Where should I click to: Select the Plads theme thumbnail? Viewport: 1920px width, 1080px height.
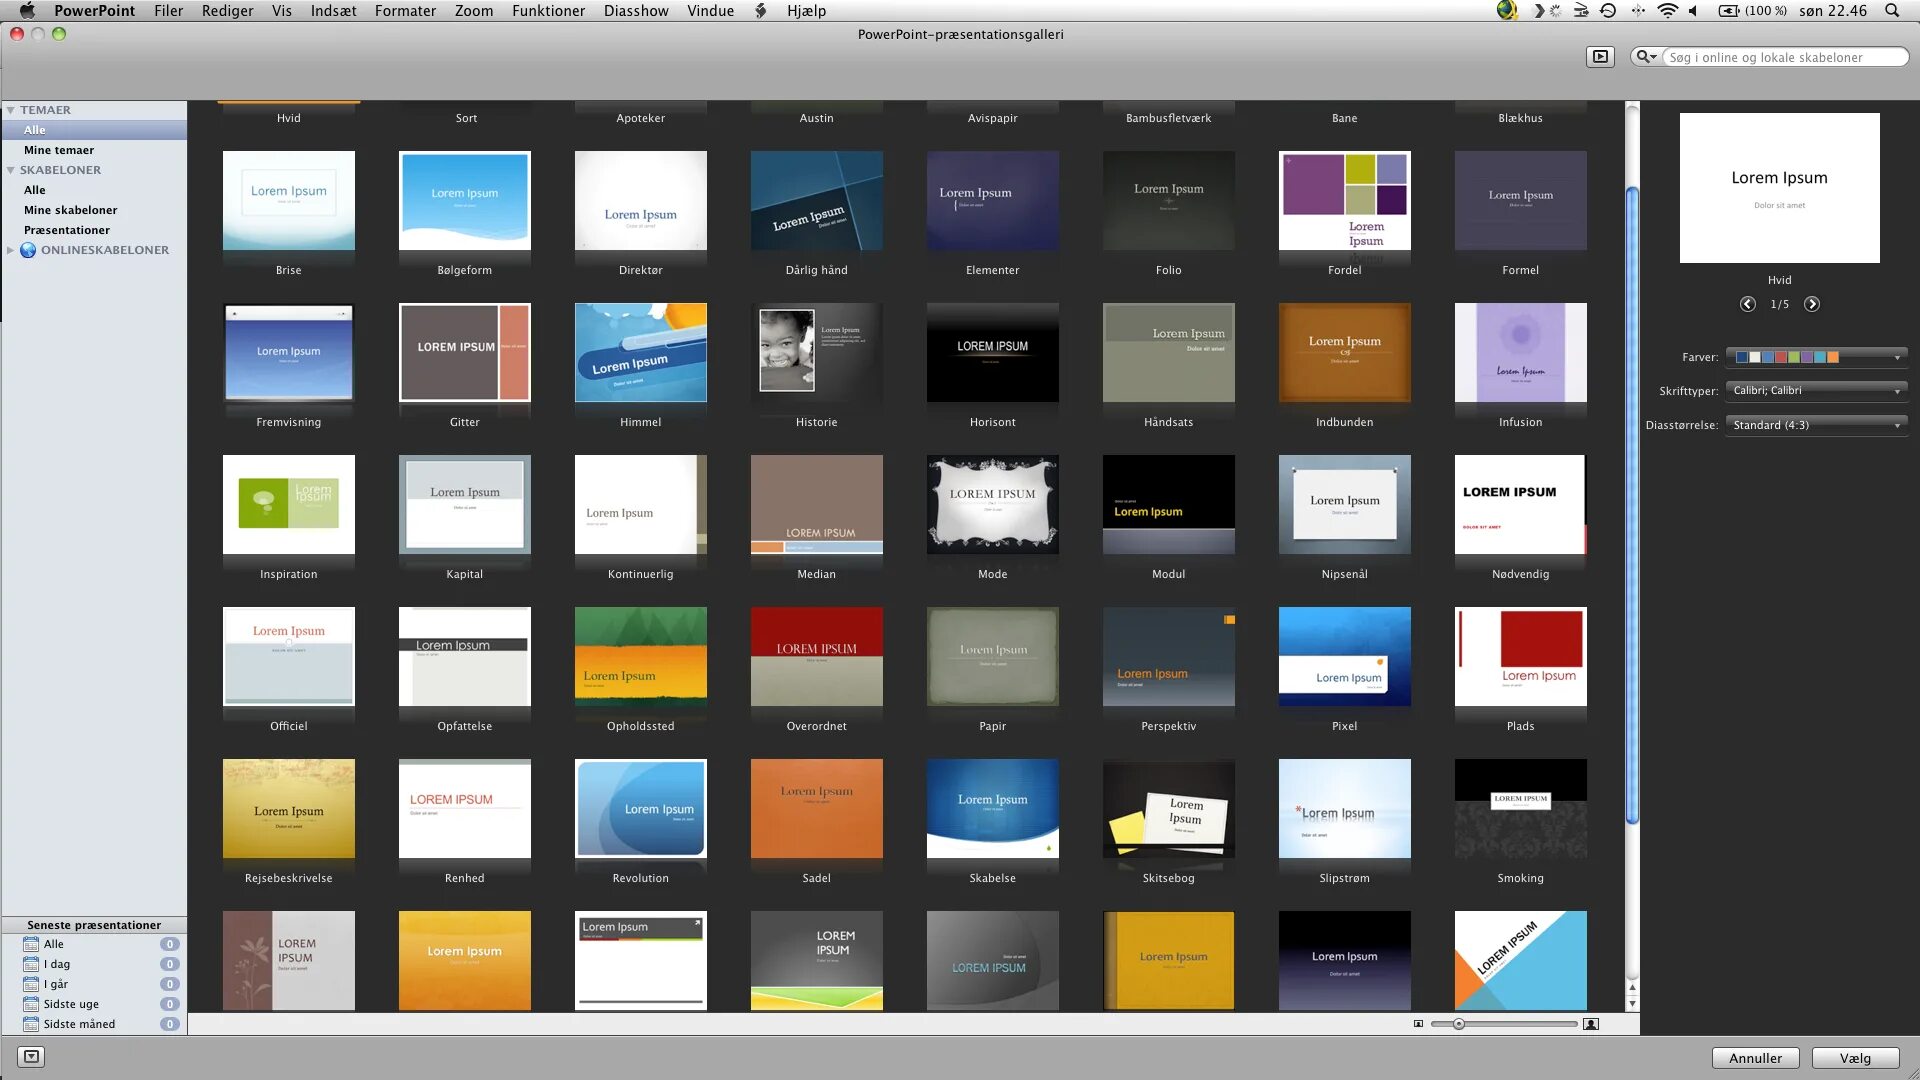coord(1521,656)
